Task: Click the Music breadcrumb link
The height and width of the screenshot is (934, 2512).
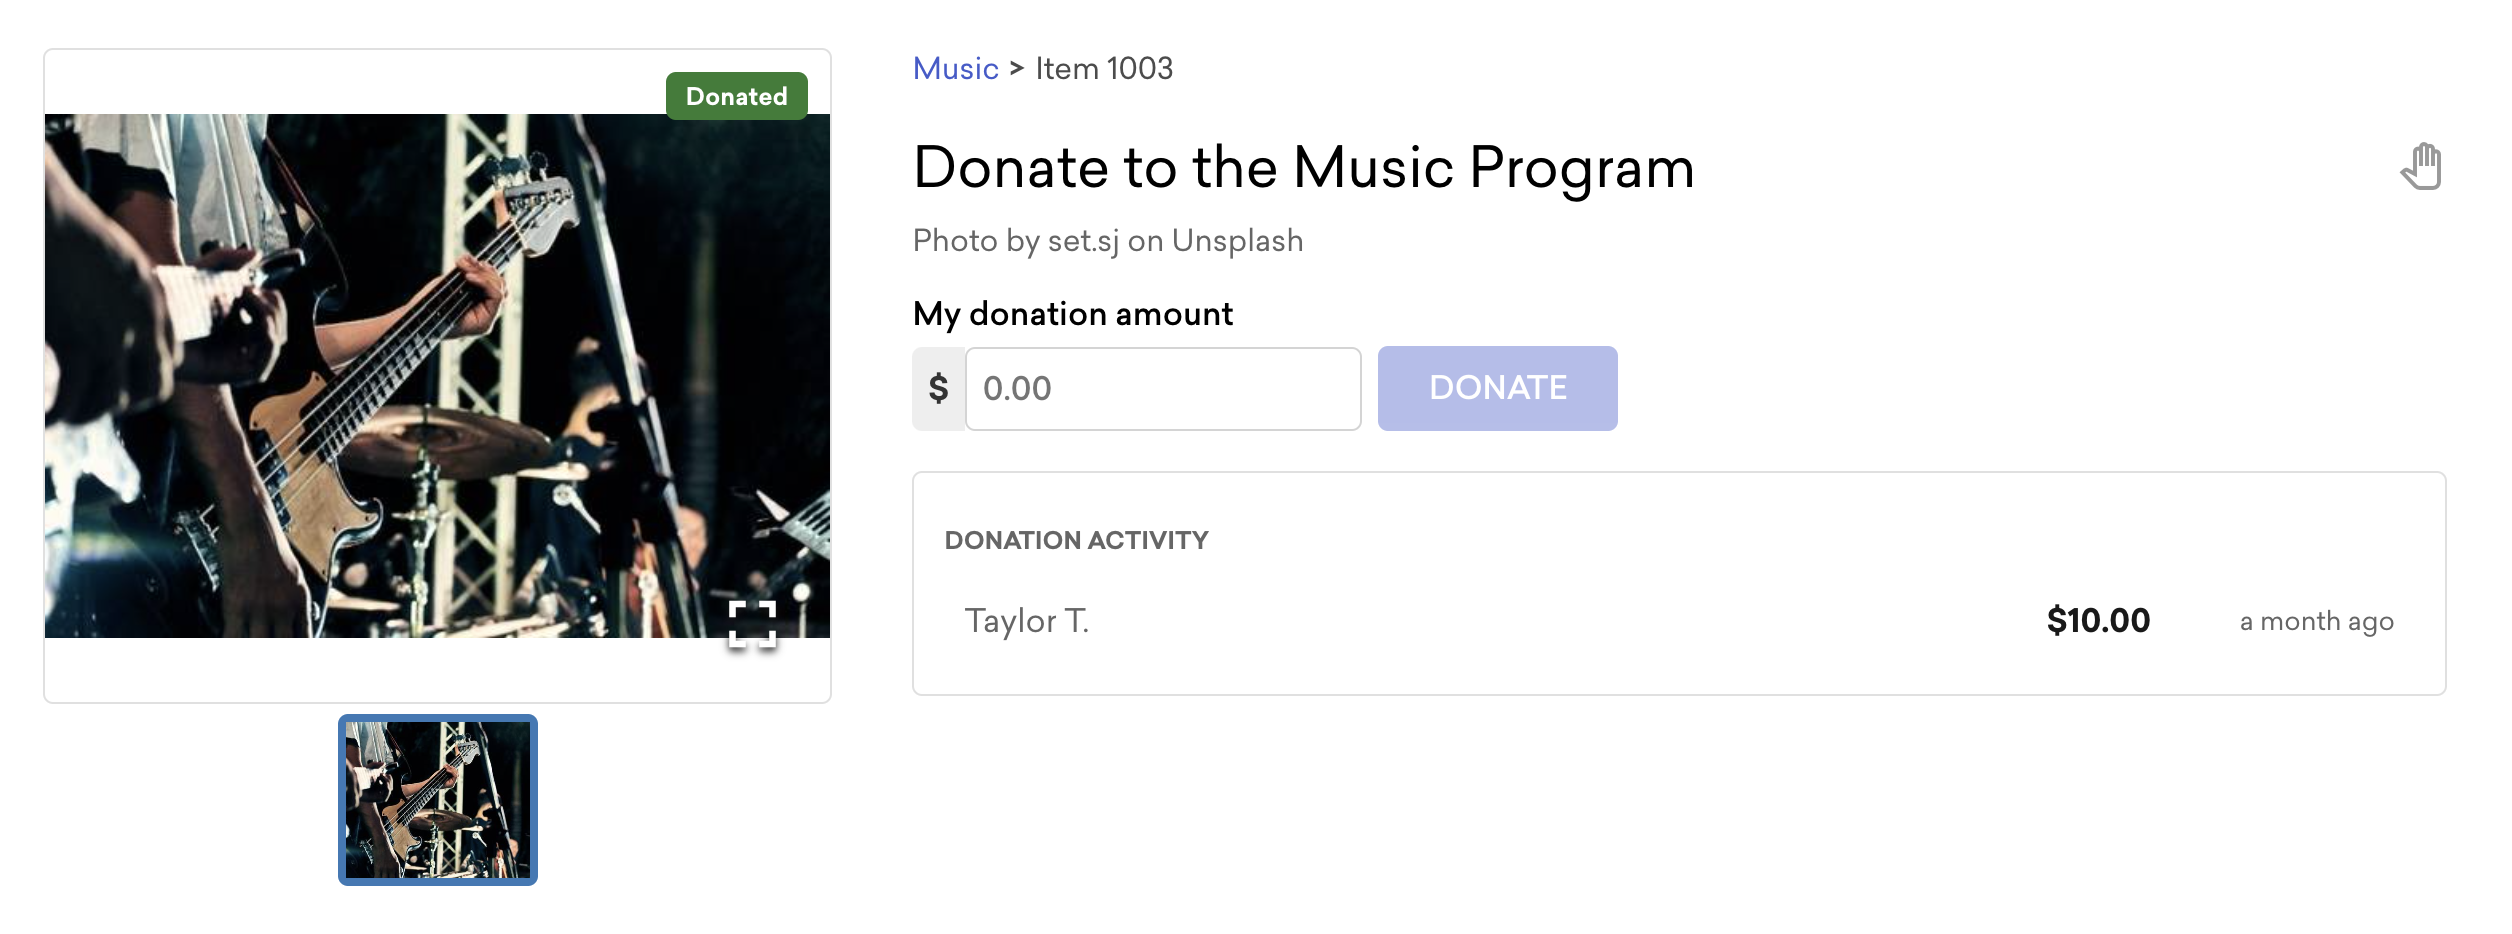Action: (x=955, y=68)
